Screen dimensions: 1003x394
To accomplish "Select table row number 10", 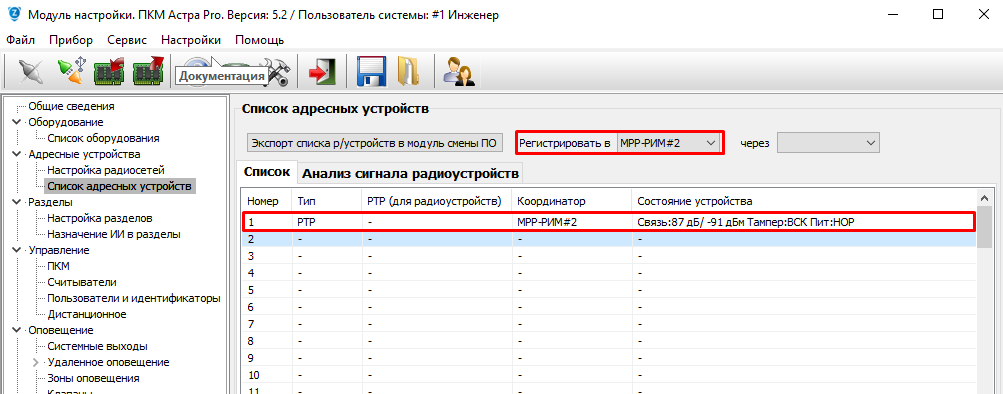I will coord(608,375).
